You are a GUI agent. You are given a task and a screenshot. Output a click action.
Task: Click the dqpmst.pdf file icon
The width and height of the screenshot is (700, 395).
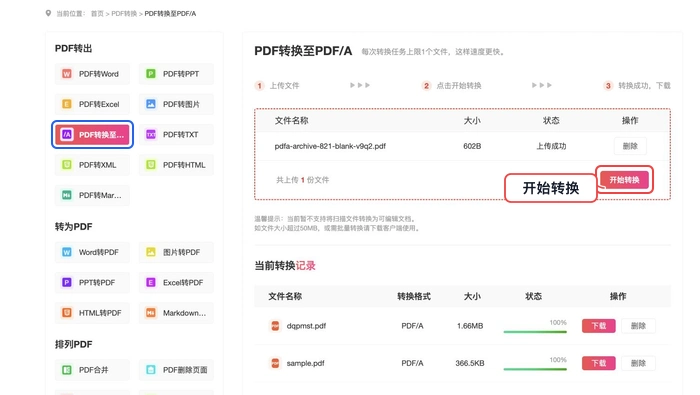275,326
